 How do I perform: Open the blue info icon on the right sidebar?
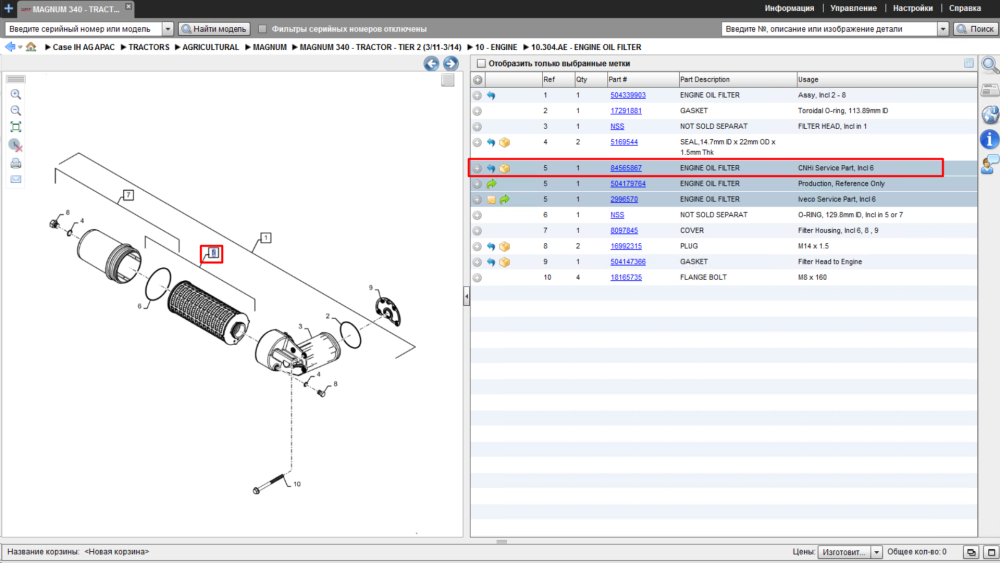click(x=990, y=139)
